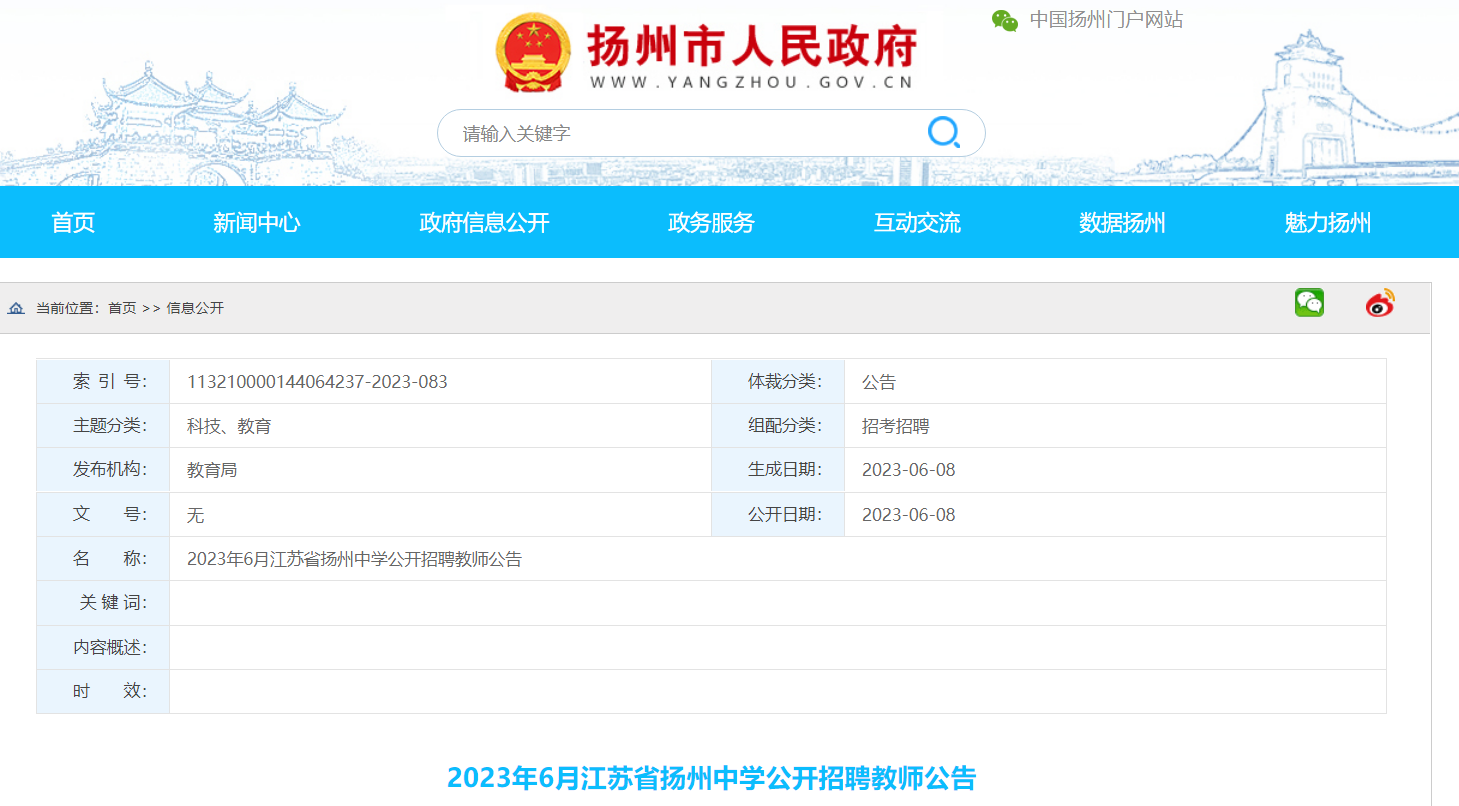Click the home icon in breadcrumb
Screen dimensions: 1459x806
point(16,308)
